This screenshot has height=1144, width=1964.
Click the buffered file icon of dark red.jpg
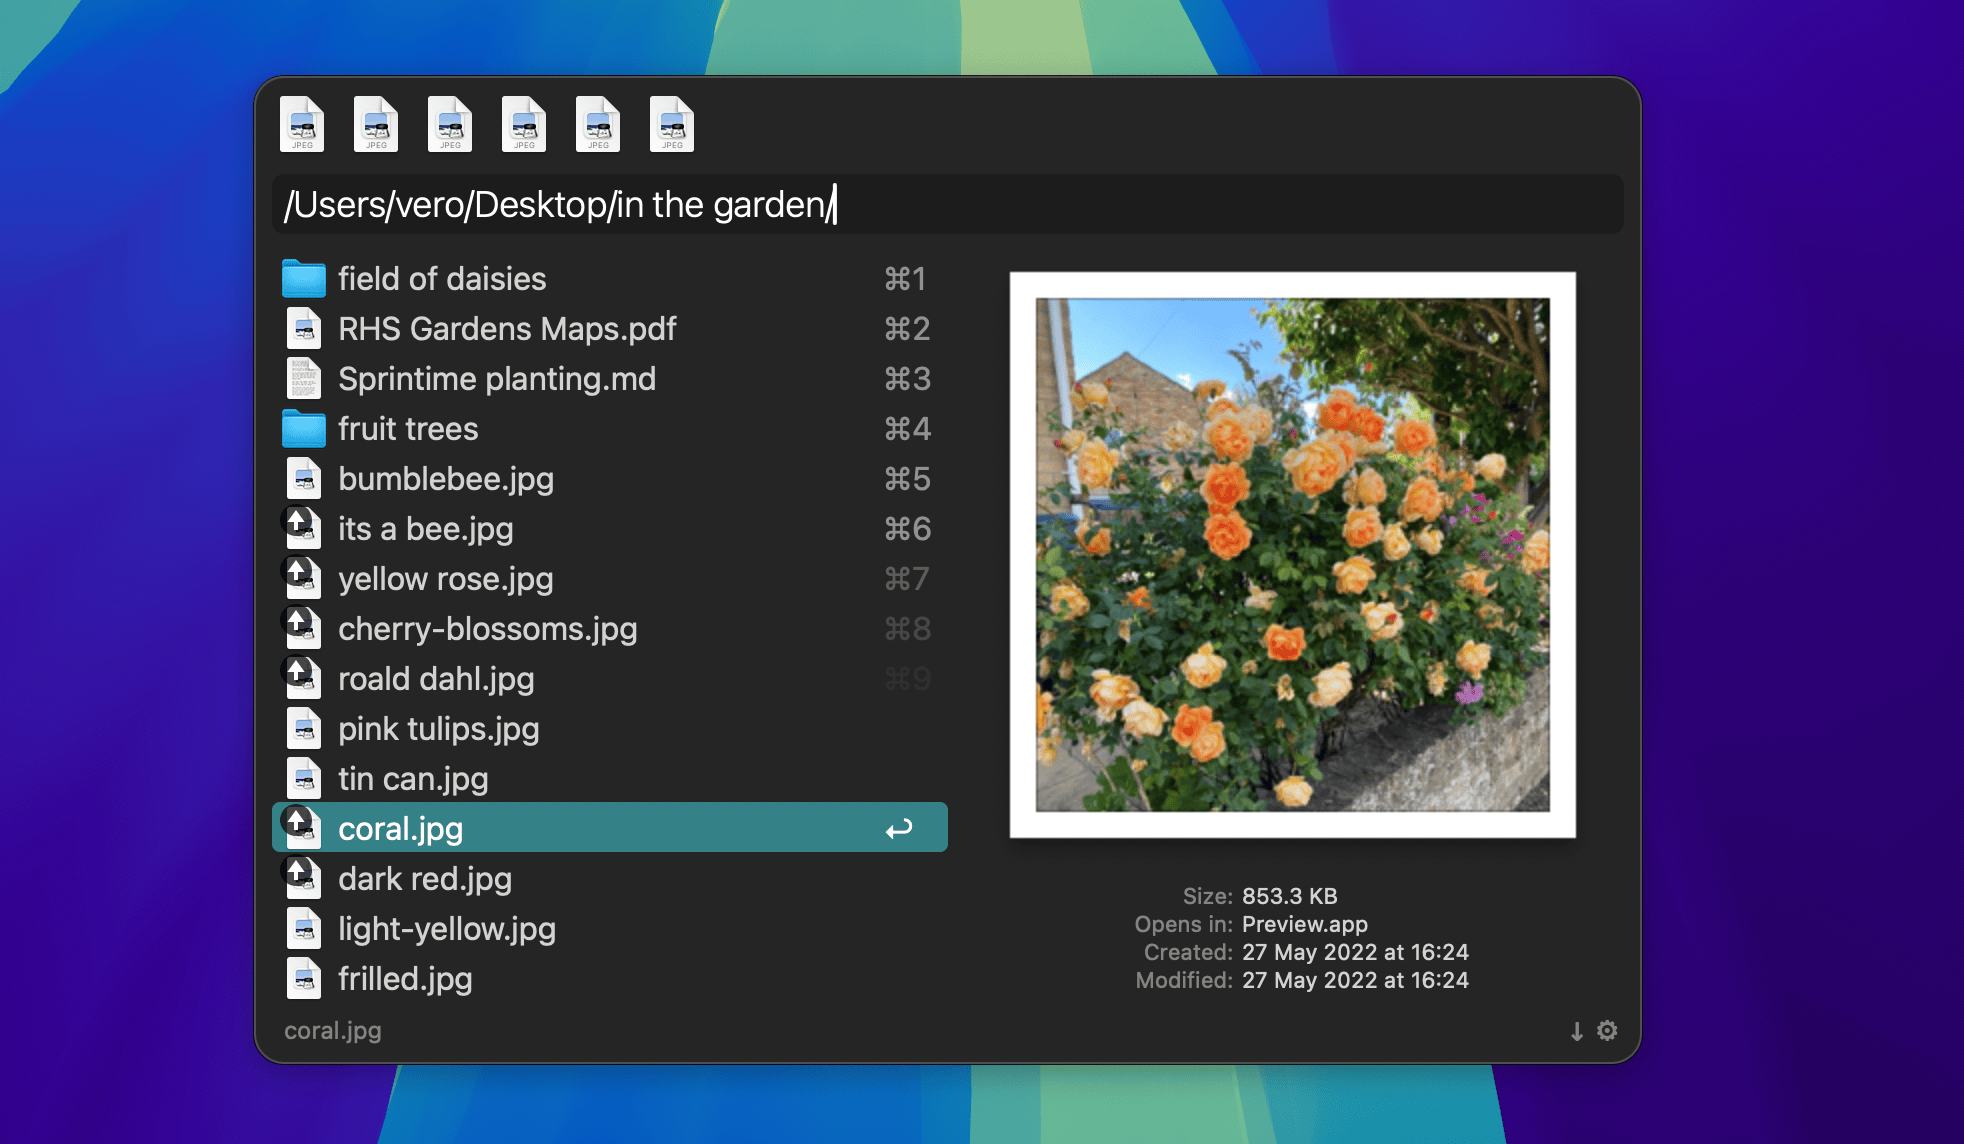click(x=302, y=878)
